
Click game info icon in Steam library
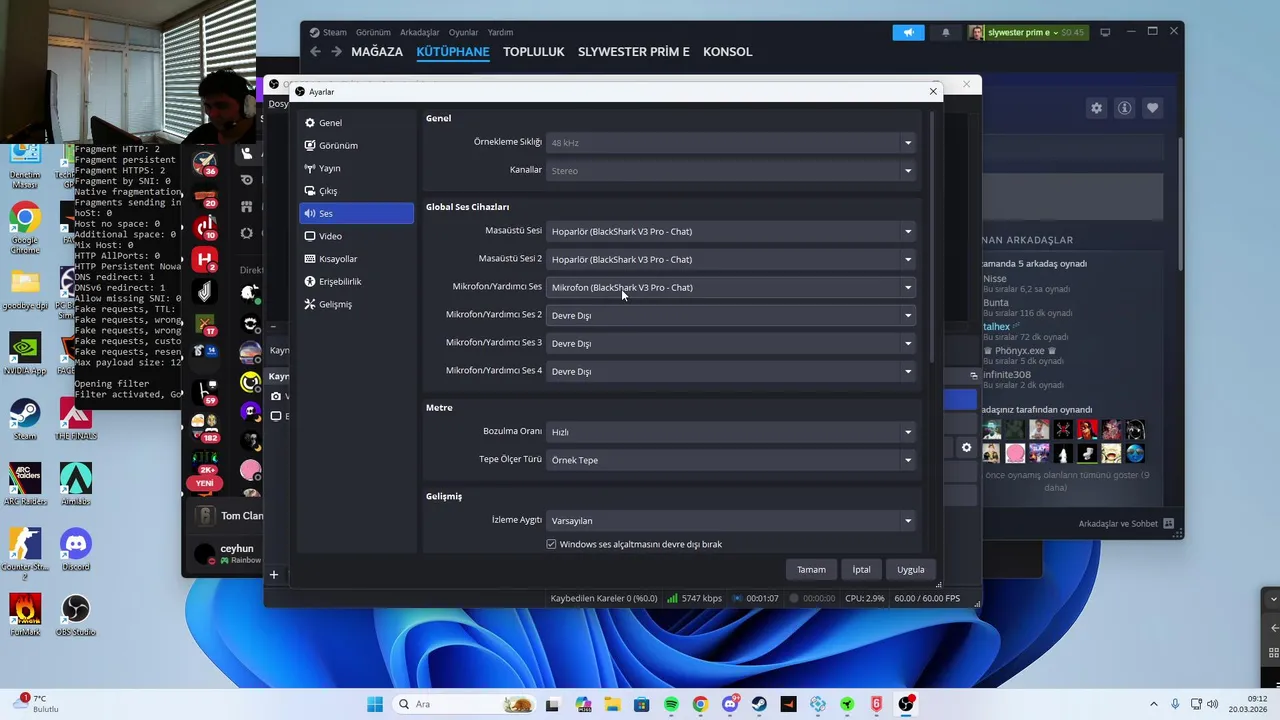1125,108
